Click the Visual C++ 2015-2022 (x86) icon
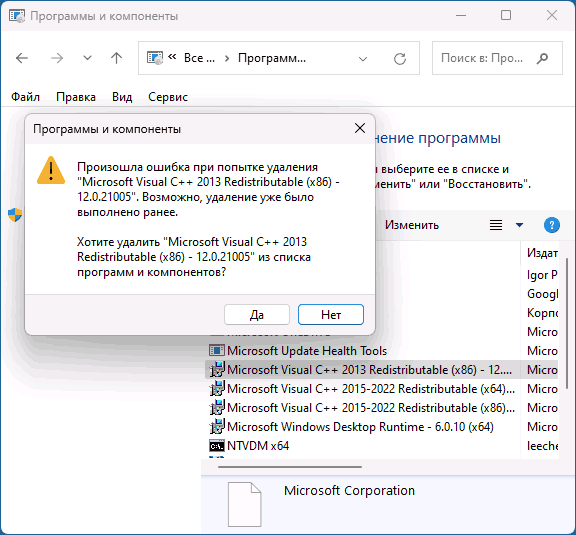576x535 pixels. pos(217,407)
